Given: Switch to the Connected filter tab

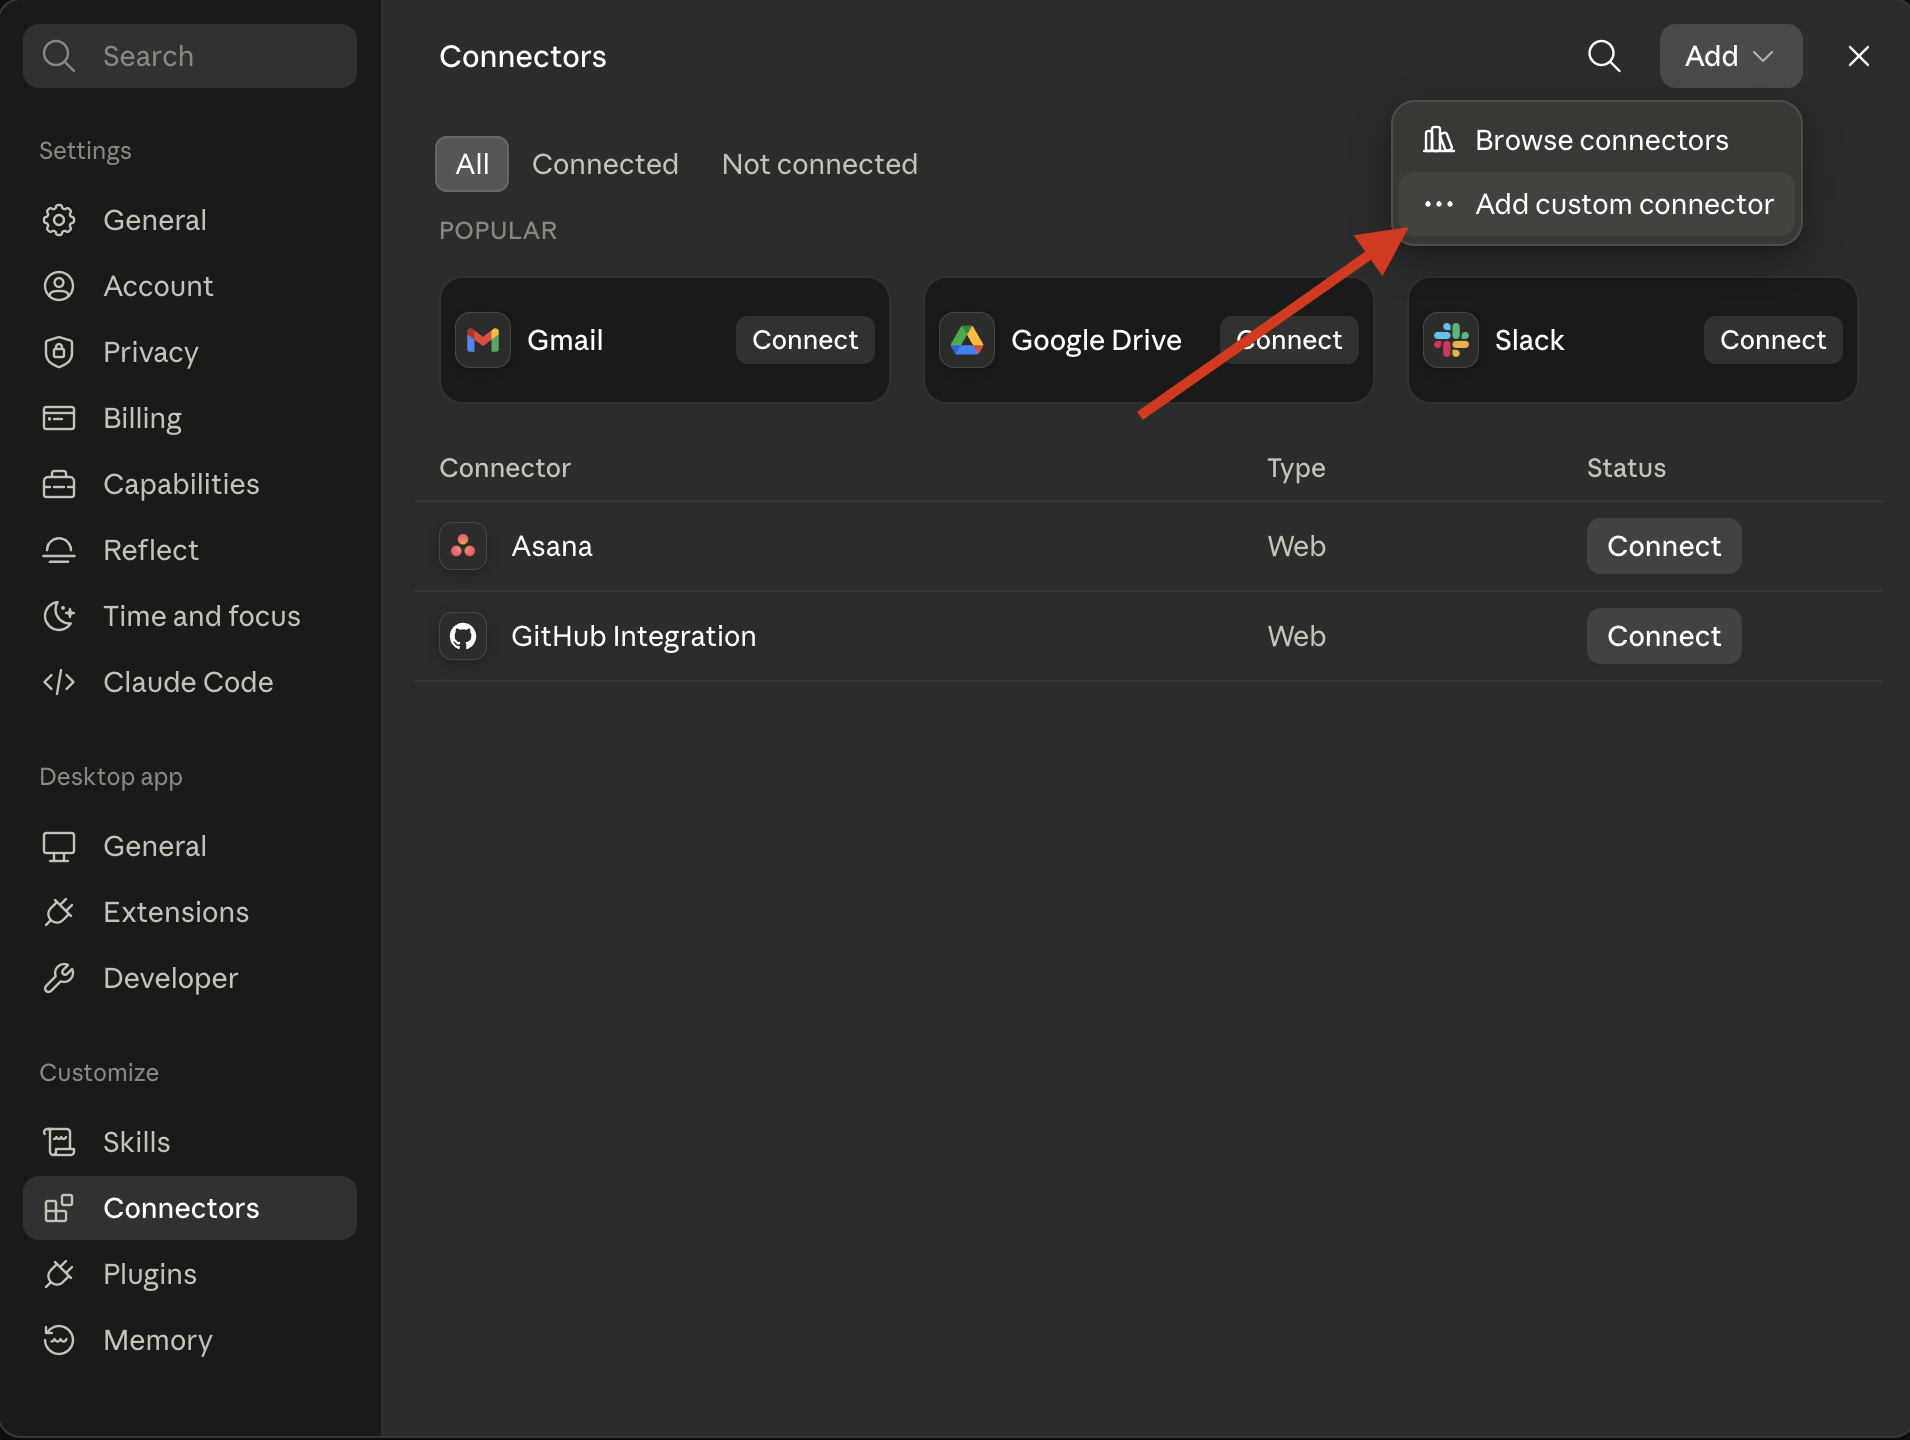Looking at the screenshot, I should pyautogui.click(x=605, y=164).
